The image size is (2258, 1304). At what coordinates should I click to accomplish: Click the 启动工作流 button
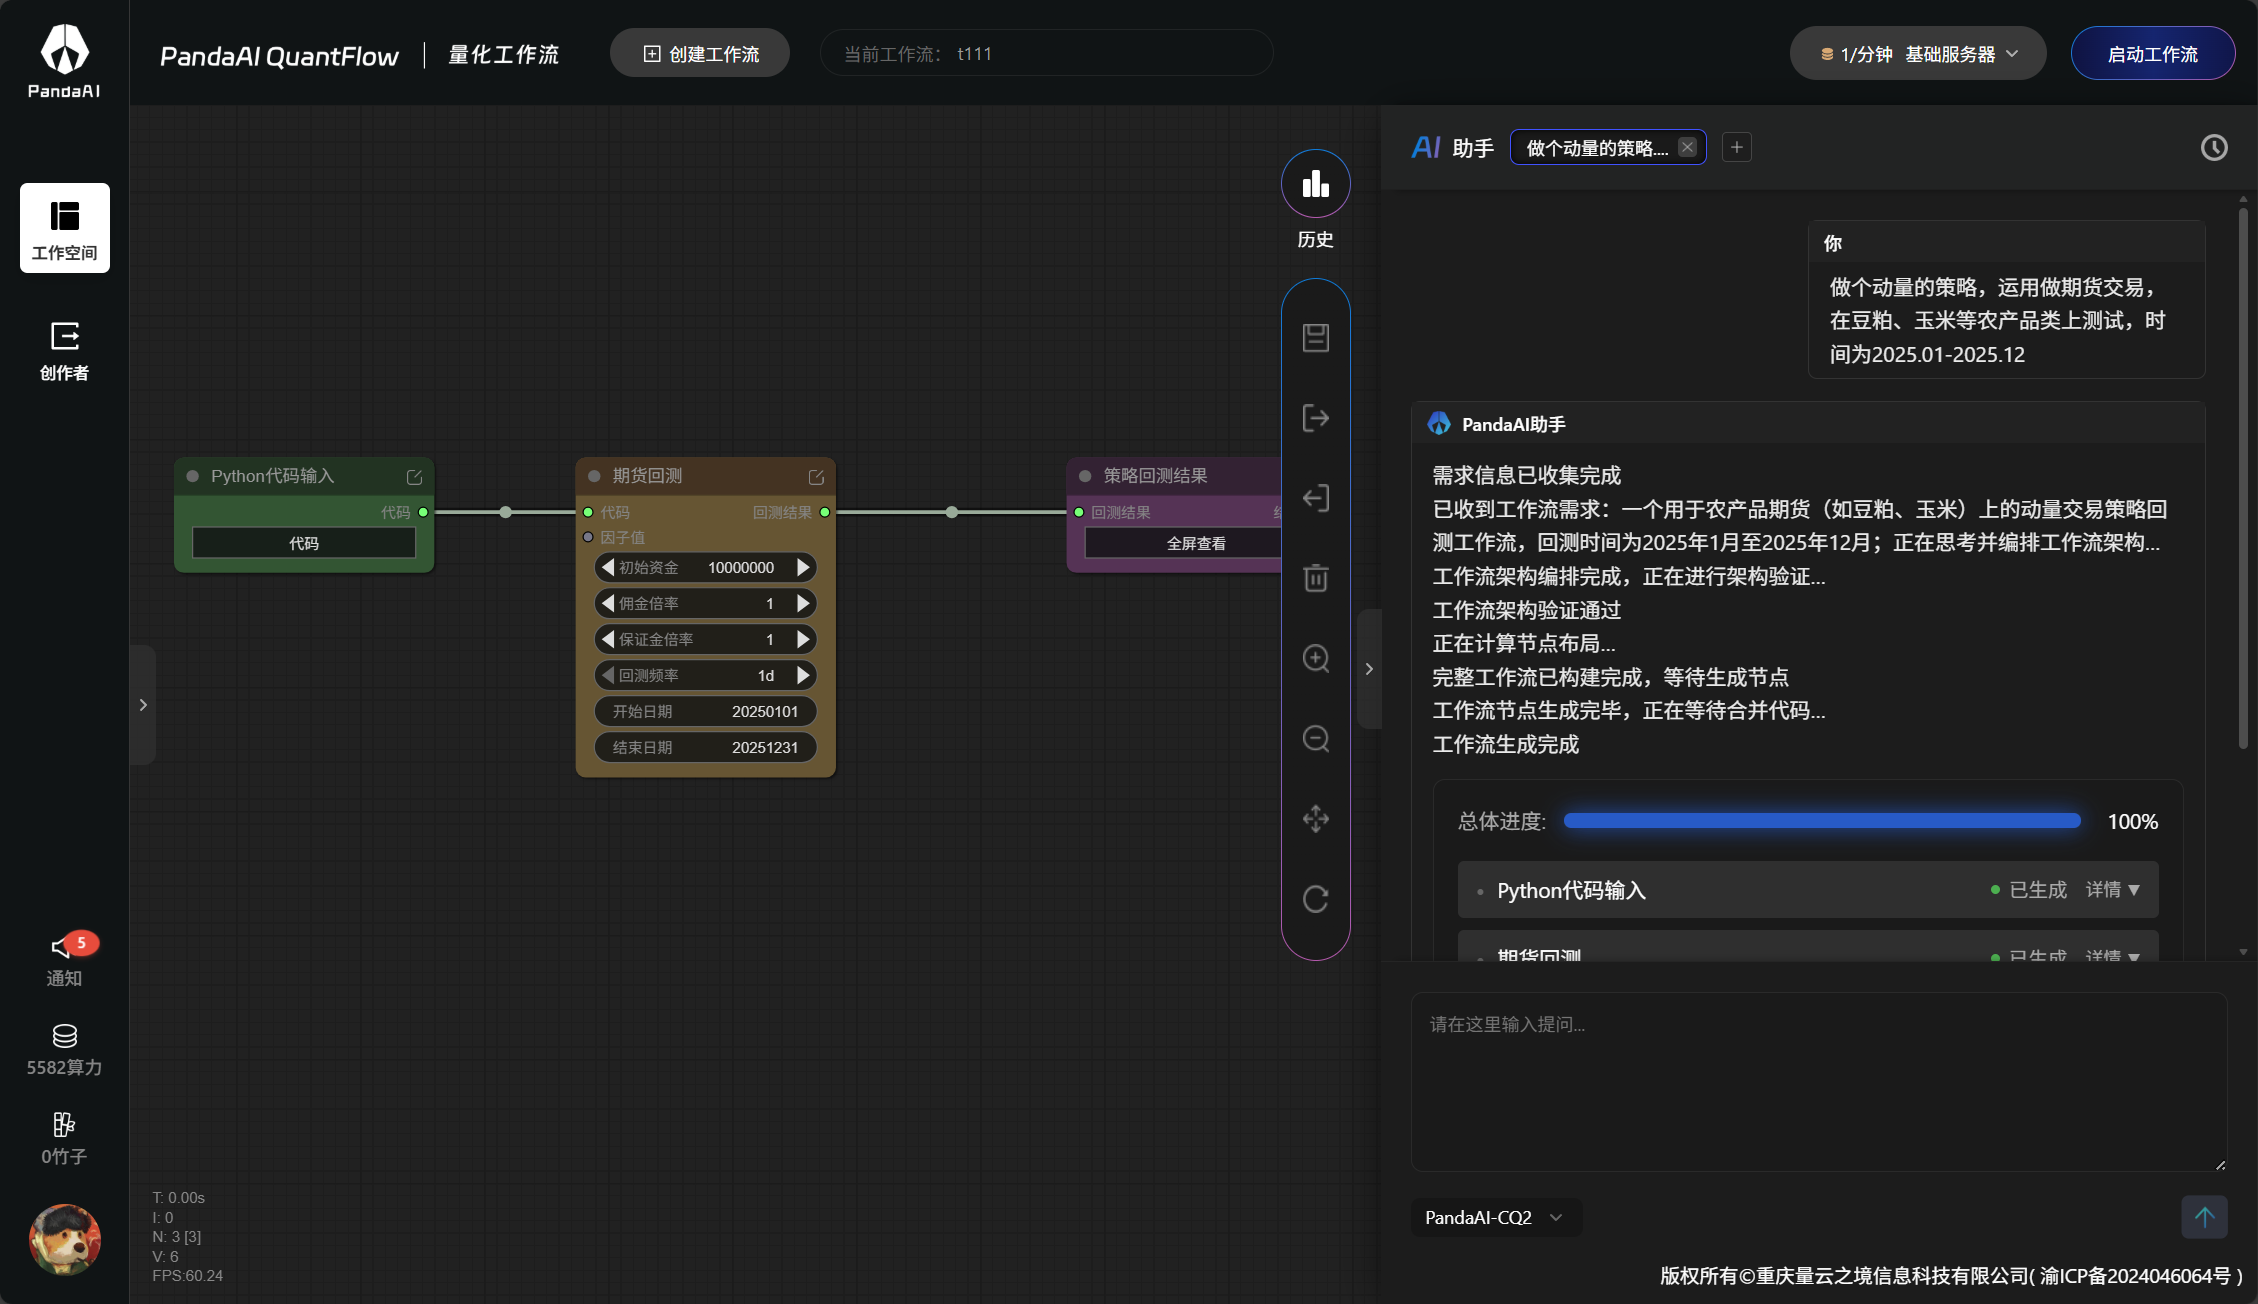pyautogui.click(x=2153, y=54)
